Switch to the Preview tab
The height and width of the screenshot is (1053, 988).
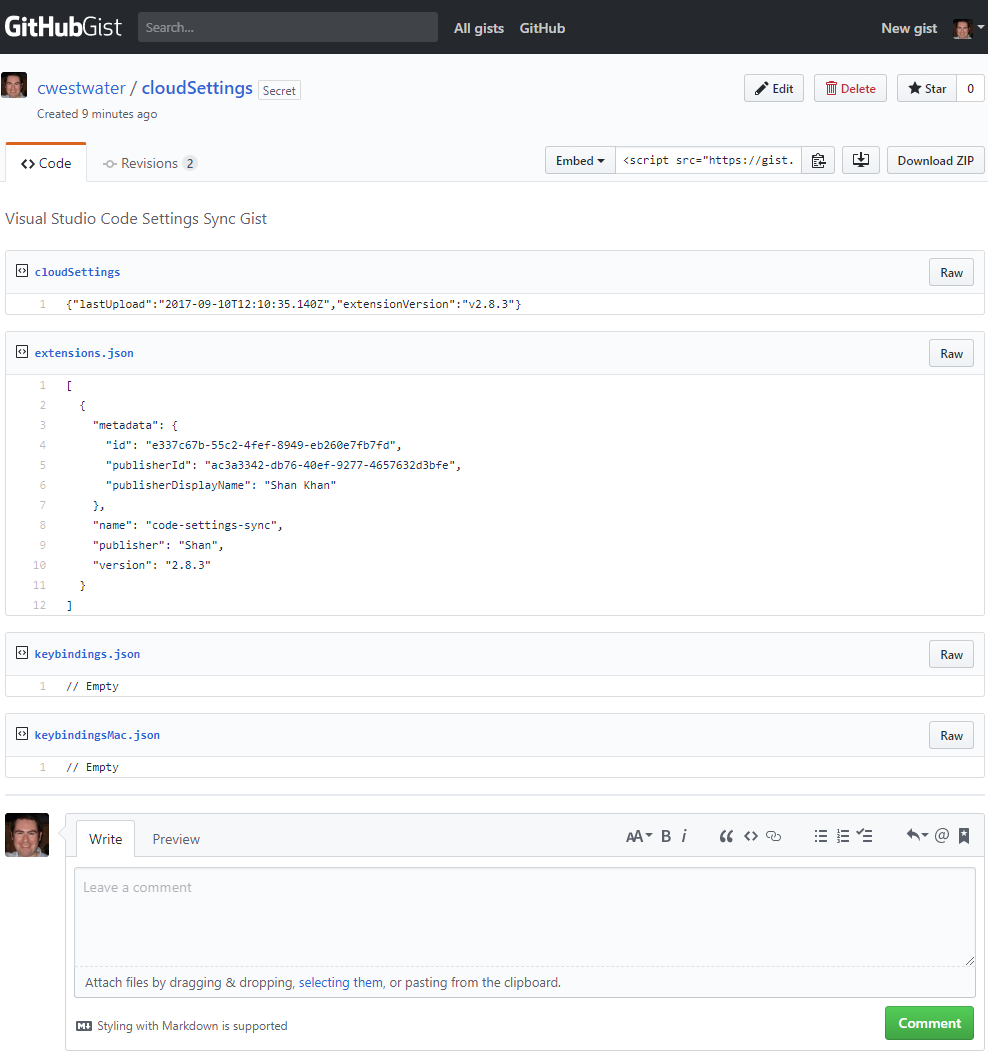tap(176, 839)
